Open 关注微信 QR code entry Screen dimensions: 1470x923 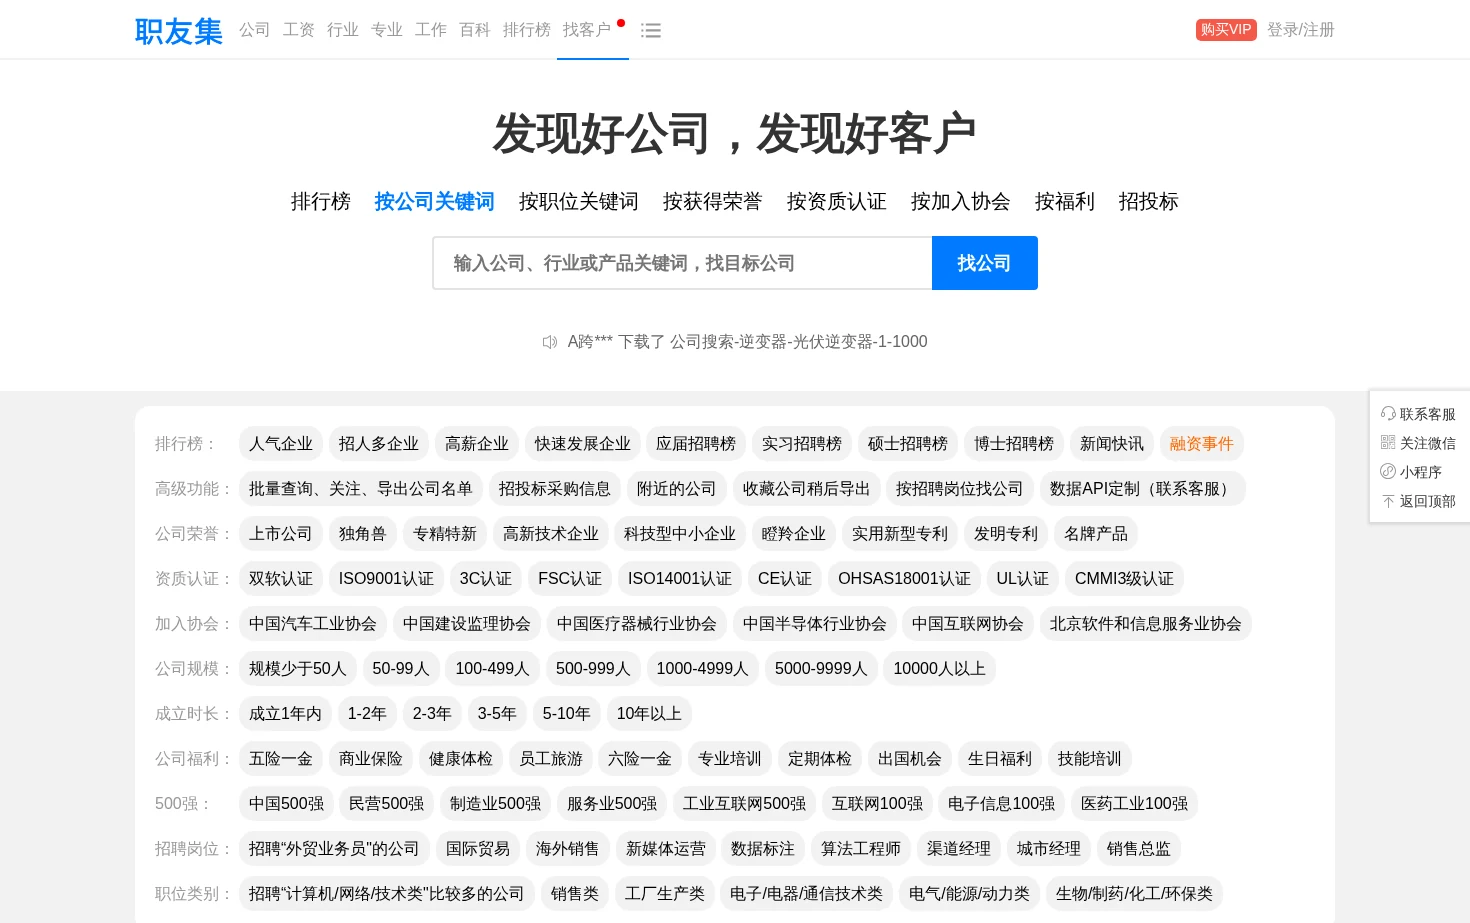click(1418, 443)
